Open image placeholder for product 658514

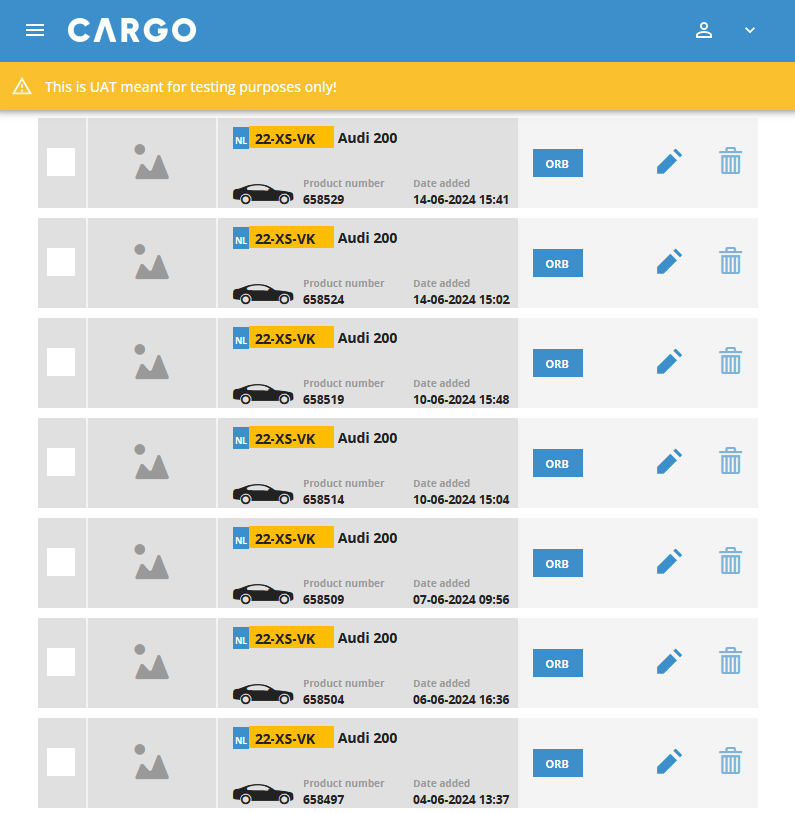(152, 463)
